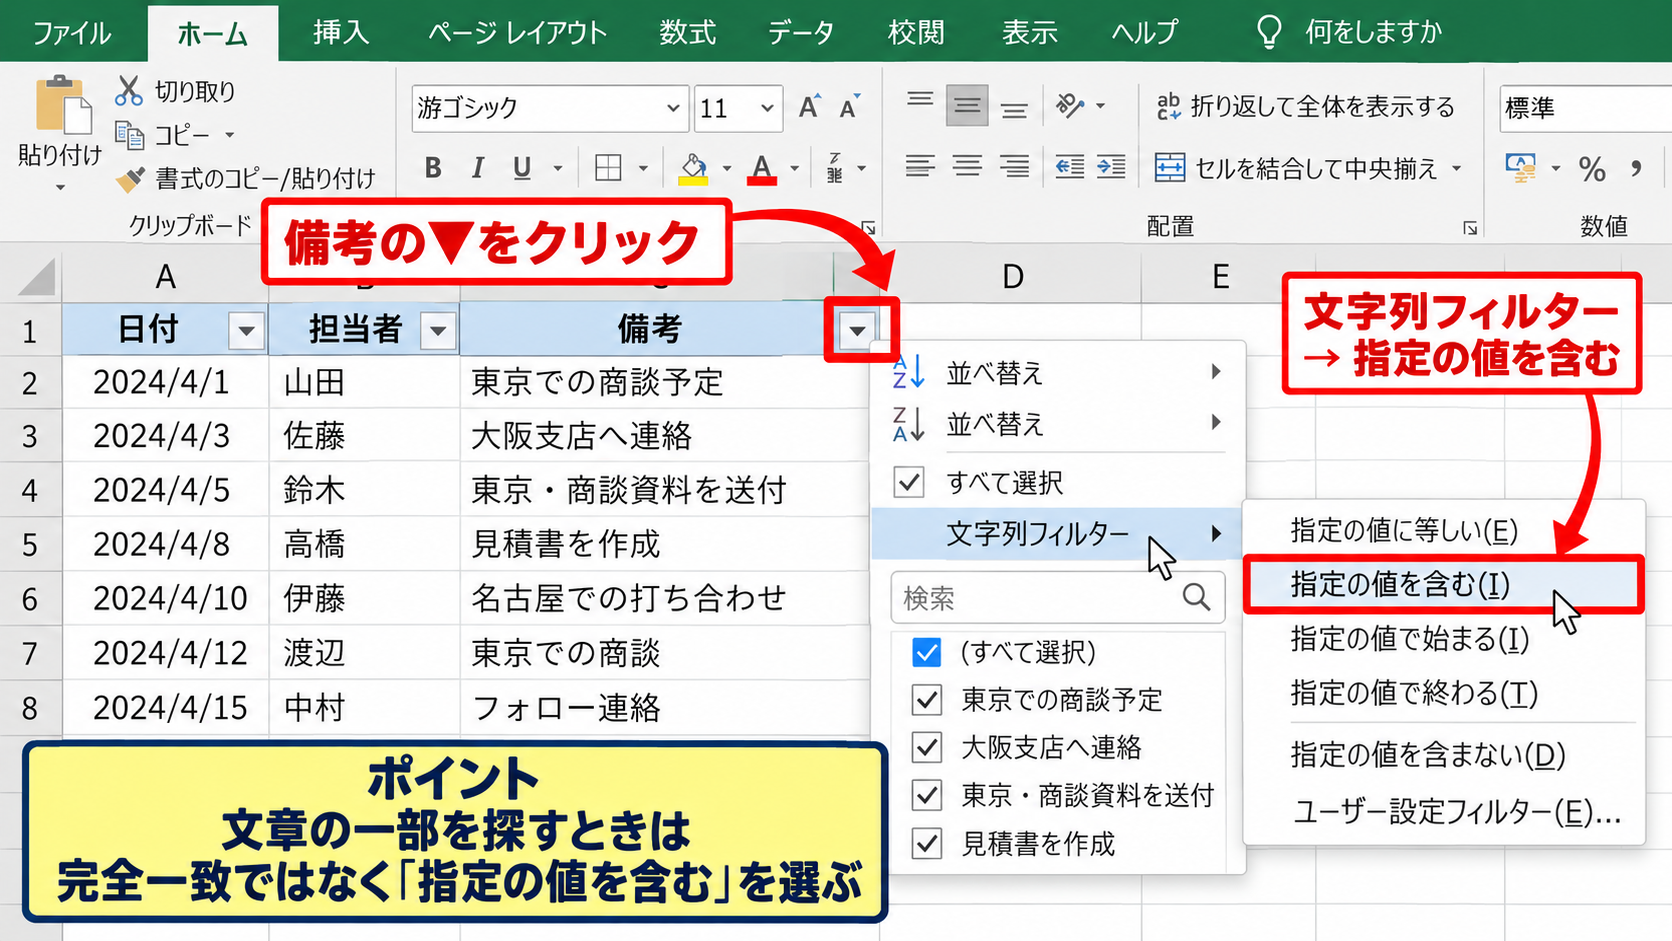Uncheck 大阪支店へ連絡 in the filter list

927,747
